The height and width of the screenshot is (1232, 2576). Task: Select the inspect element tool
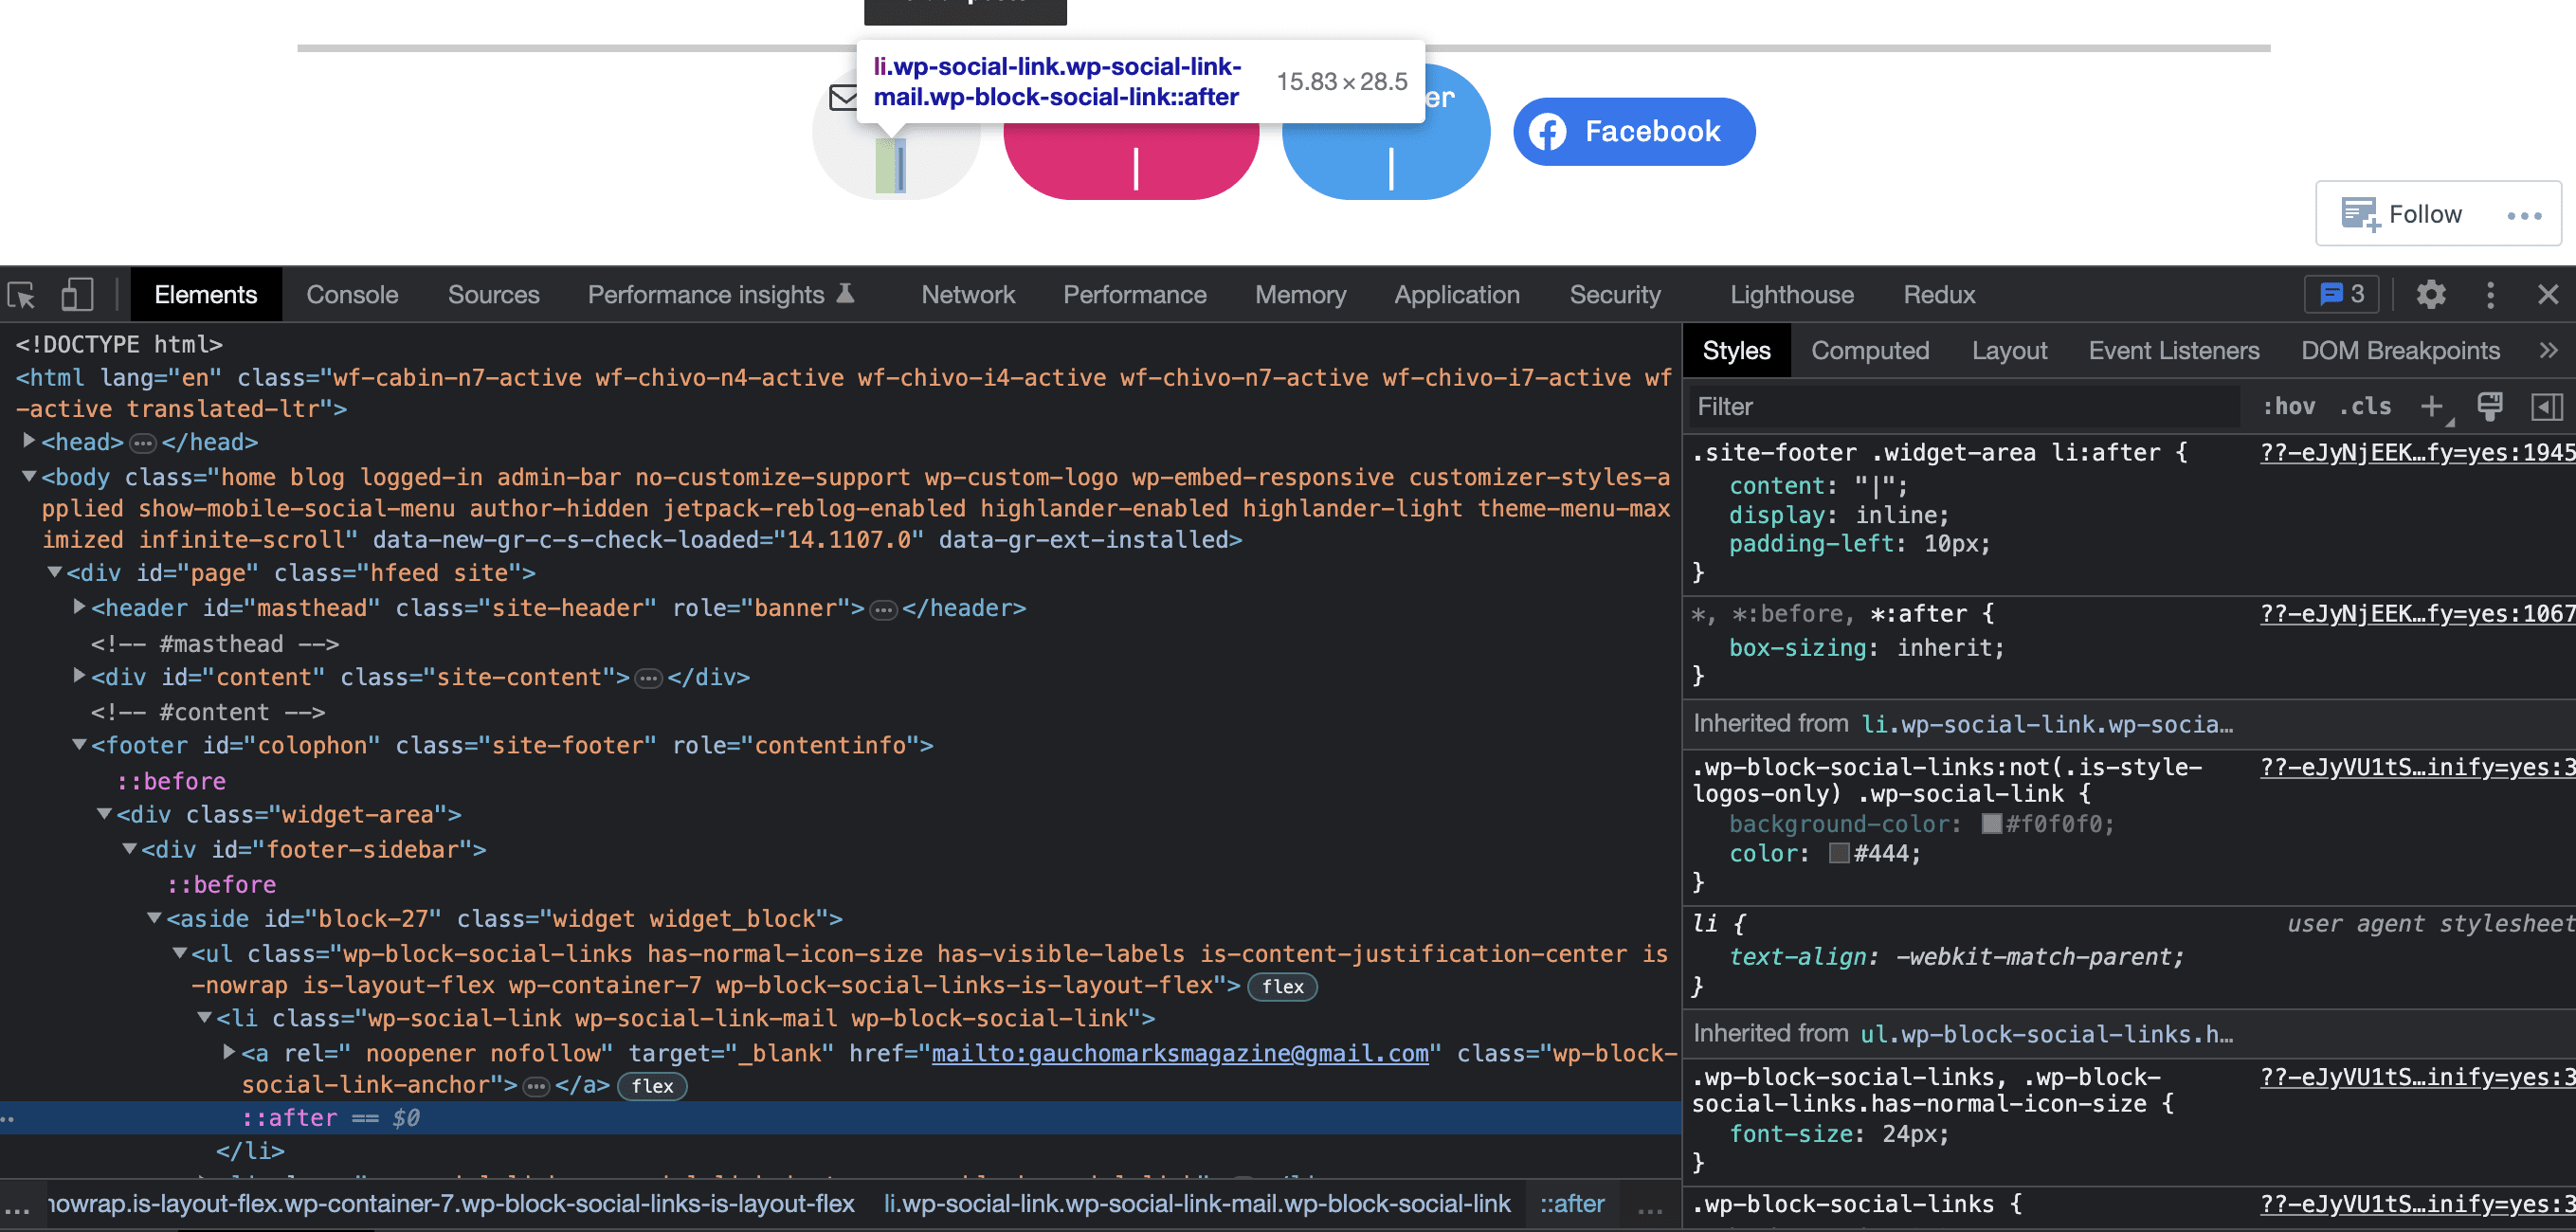point(21,294)
